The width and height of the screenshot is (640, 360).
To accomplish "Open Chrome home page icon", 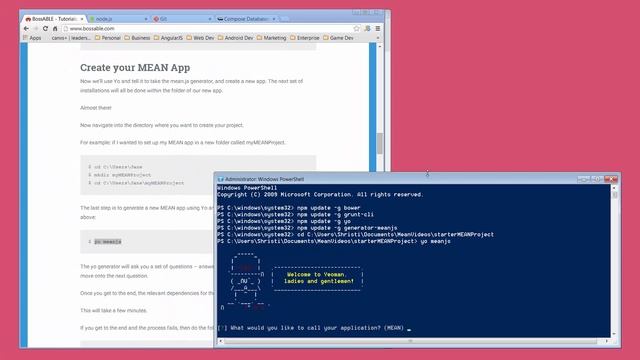I will (x=55, y=29).
